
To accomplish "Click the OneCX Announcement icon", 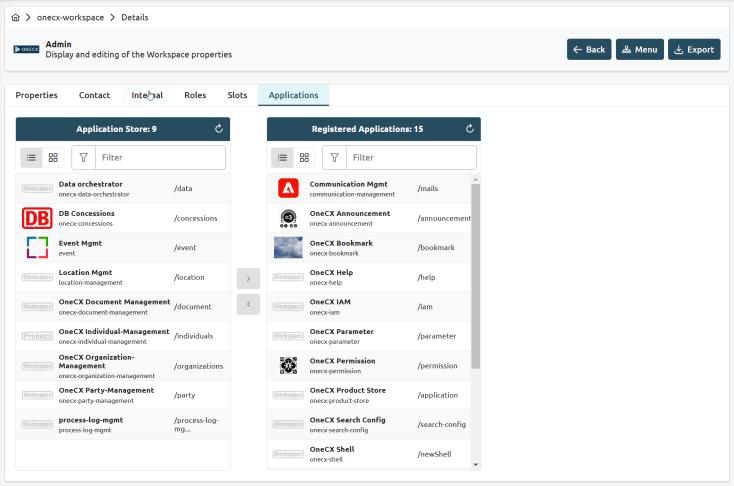I will coord(288,218).
